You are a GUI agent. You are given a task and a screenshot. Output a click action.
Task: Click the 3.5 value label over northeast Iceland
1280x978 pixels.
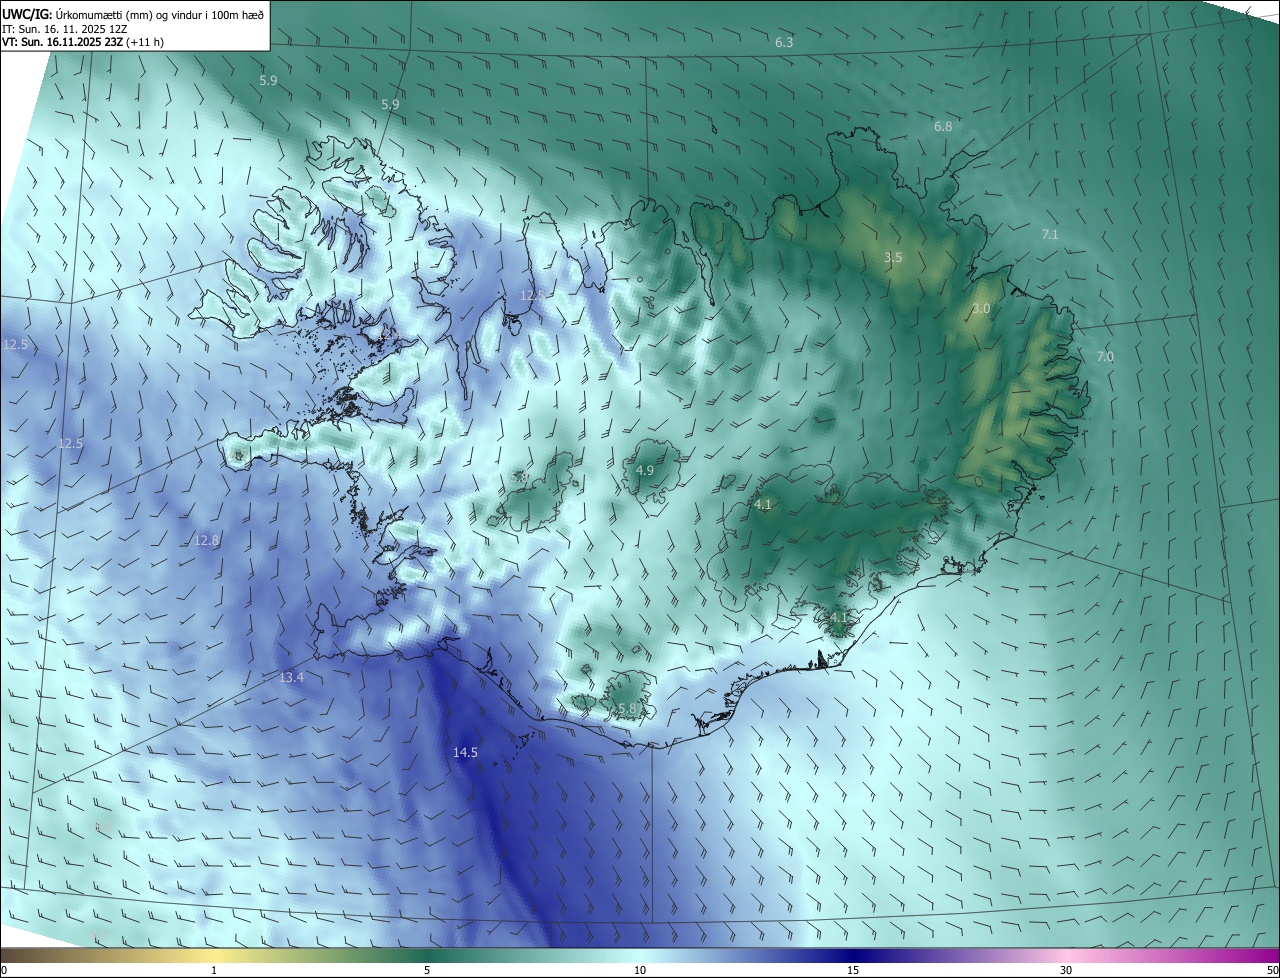click(893, 258)
